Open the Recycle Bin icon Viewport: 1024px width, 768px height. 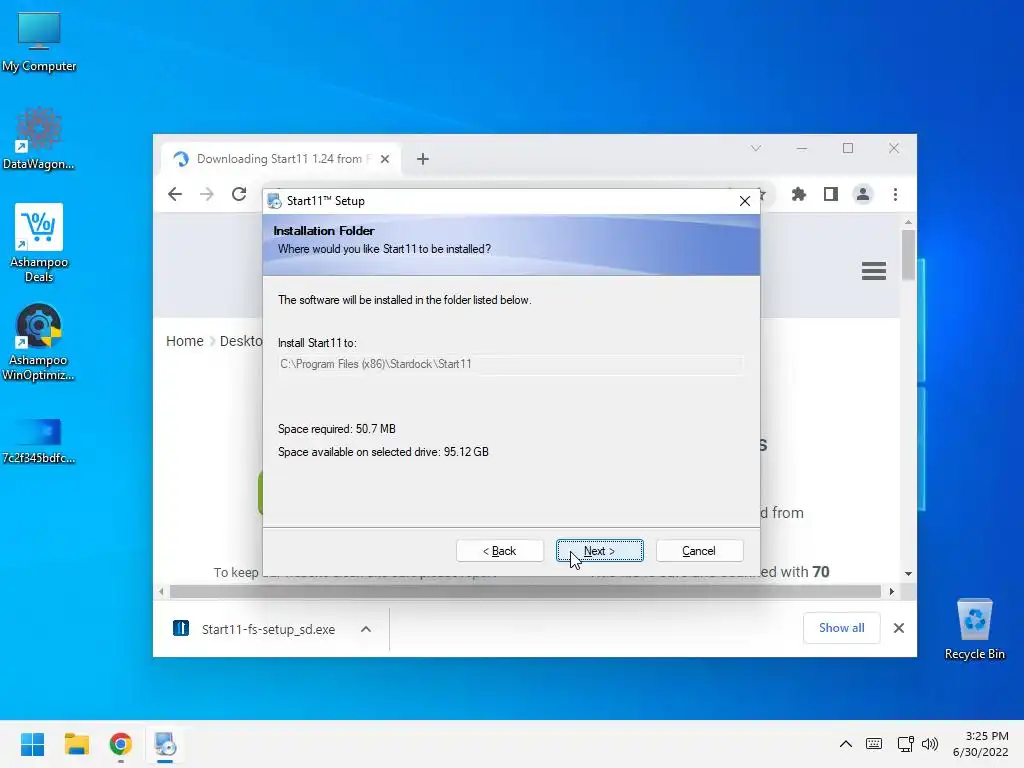(974, 629)
